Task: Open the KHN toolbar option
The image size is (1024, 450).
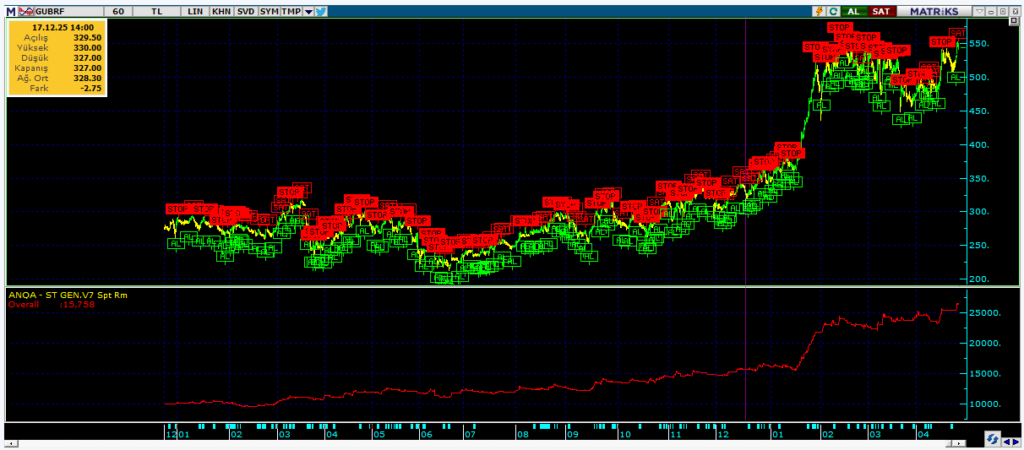Action: (x=221, y=12)
